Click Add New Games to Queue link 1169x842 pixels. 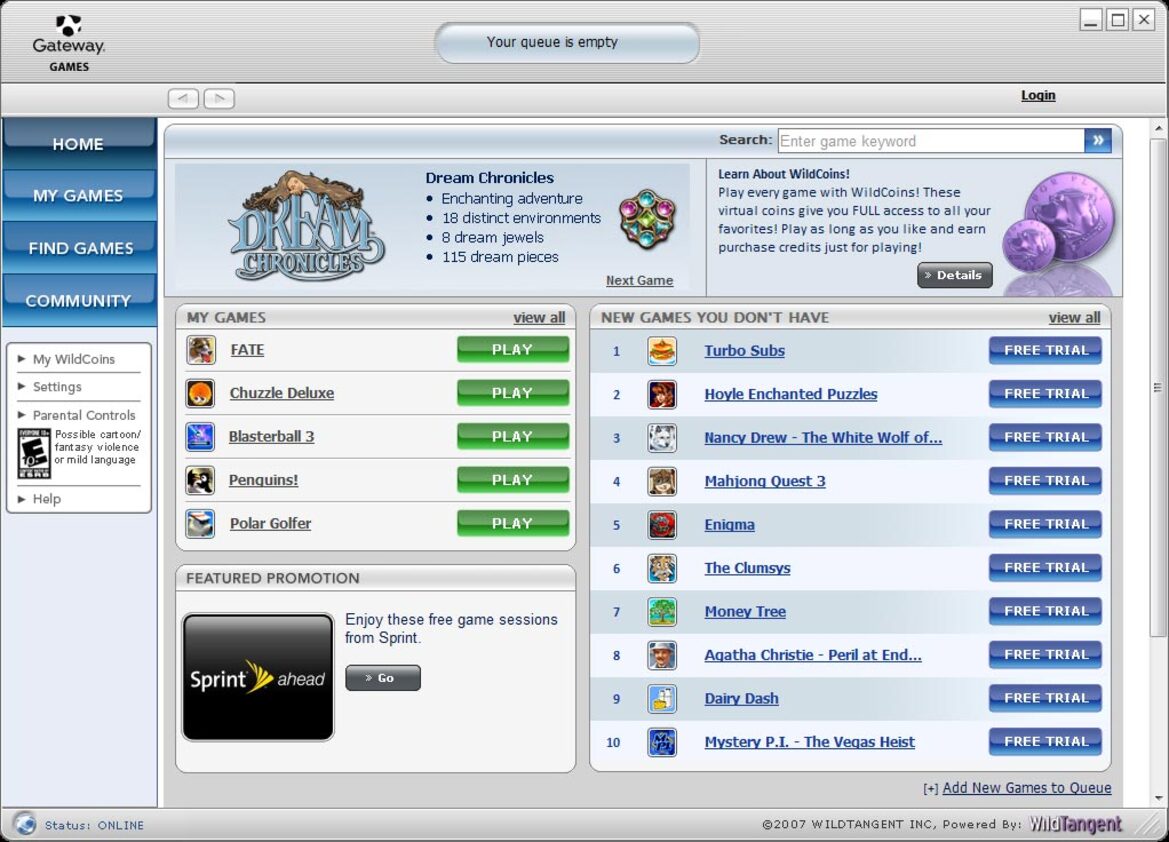click(x=1027, y=788)
